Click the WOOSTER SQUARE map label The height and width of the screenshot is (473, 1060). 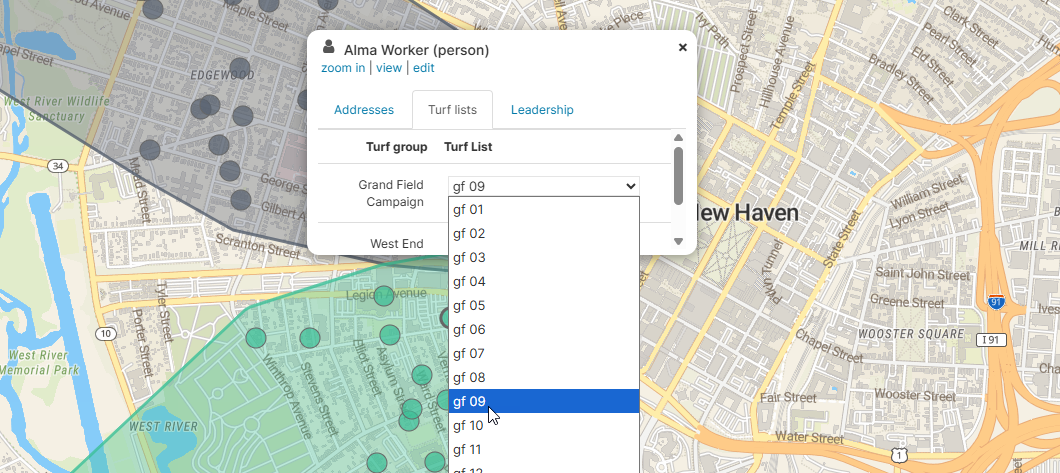pos(911,334)
